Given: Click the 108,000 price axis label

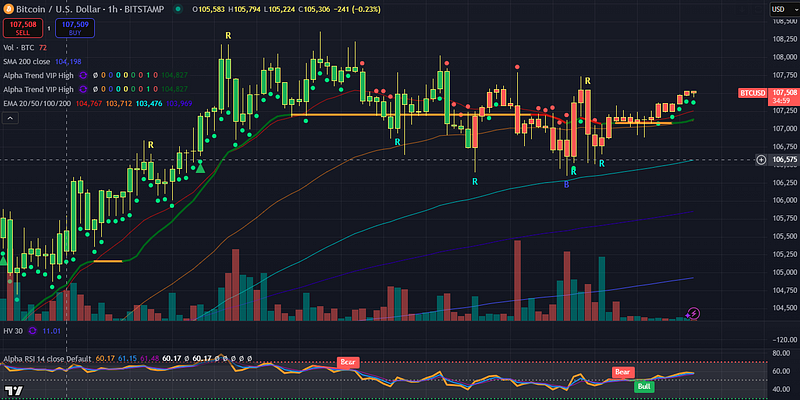Looking at the screenshot, I should coord(784,57).
